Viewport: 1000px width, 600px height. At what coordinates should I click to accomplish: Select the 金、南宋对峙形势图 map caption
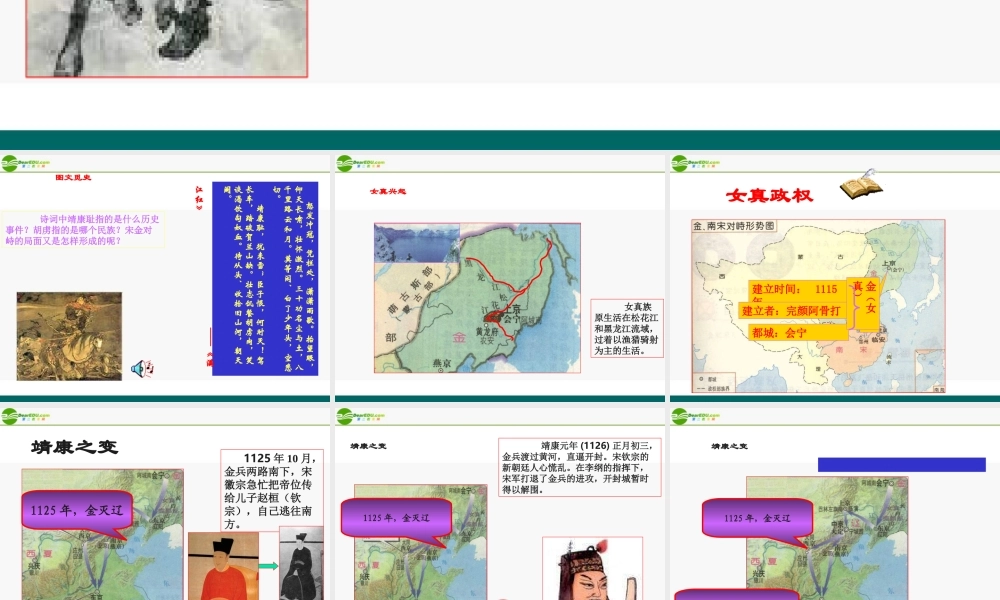734,226
